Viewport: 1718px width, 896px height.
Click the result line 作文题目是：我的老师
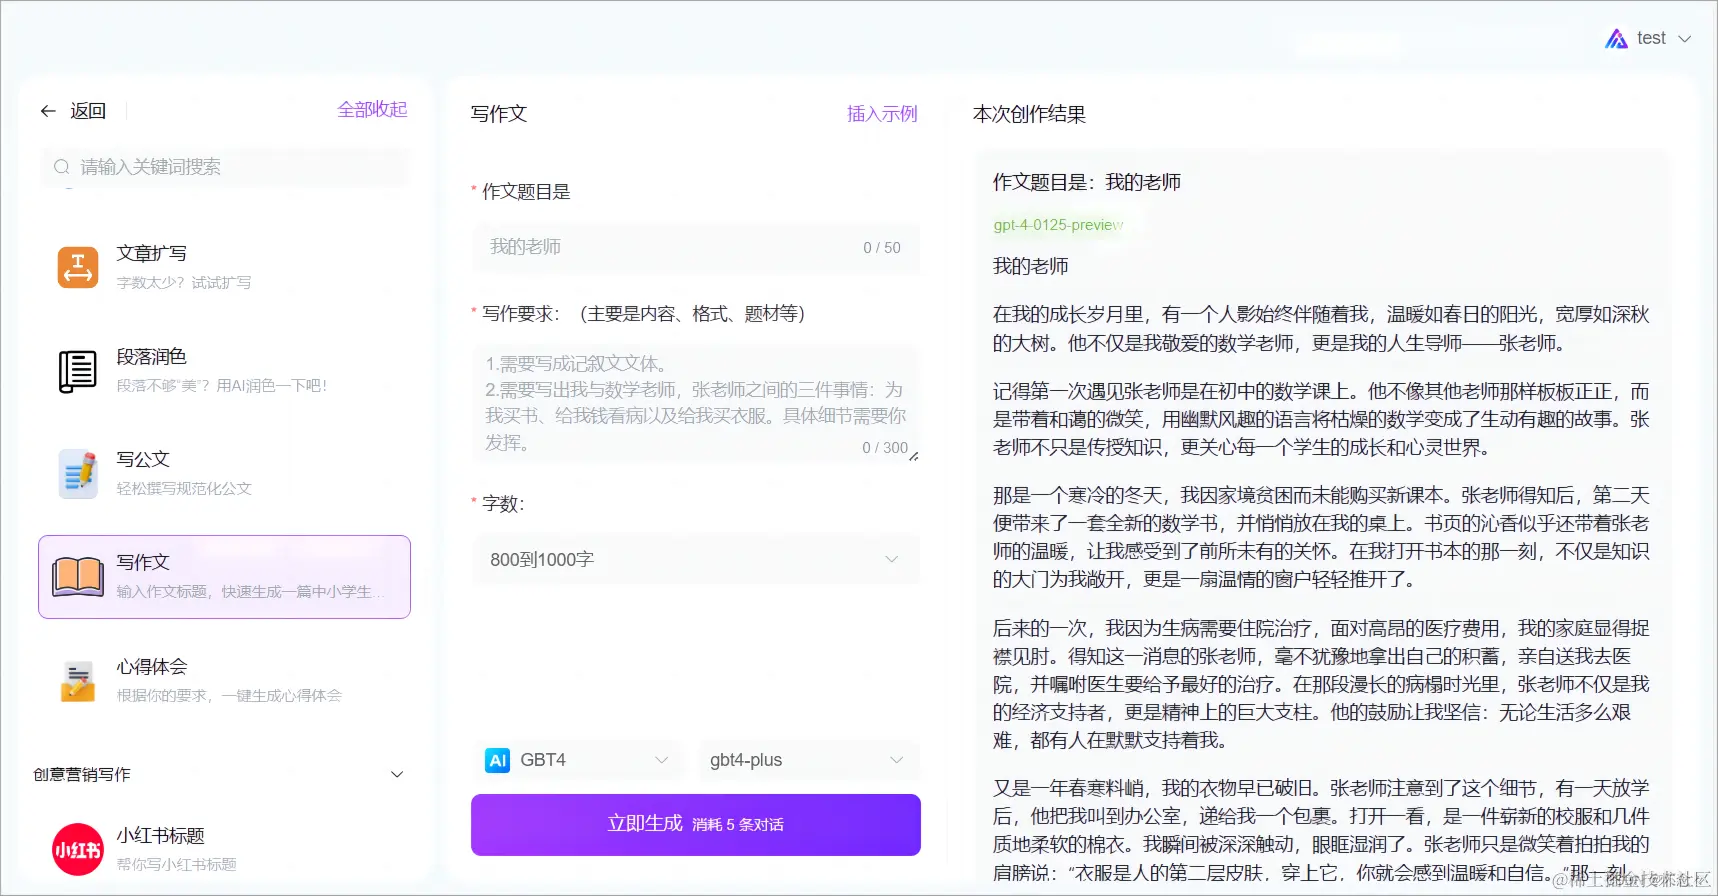[x=1087, y=182]
